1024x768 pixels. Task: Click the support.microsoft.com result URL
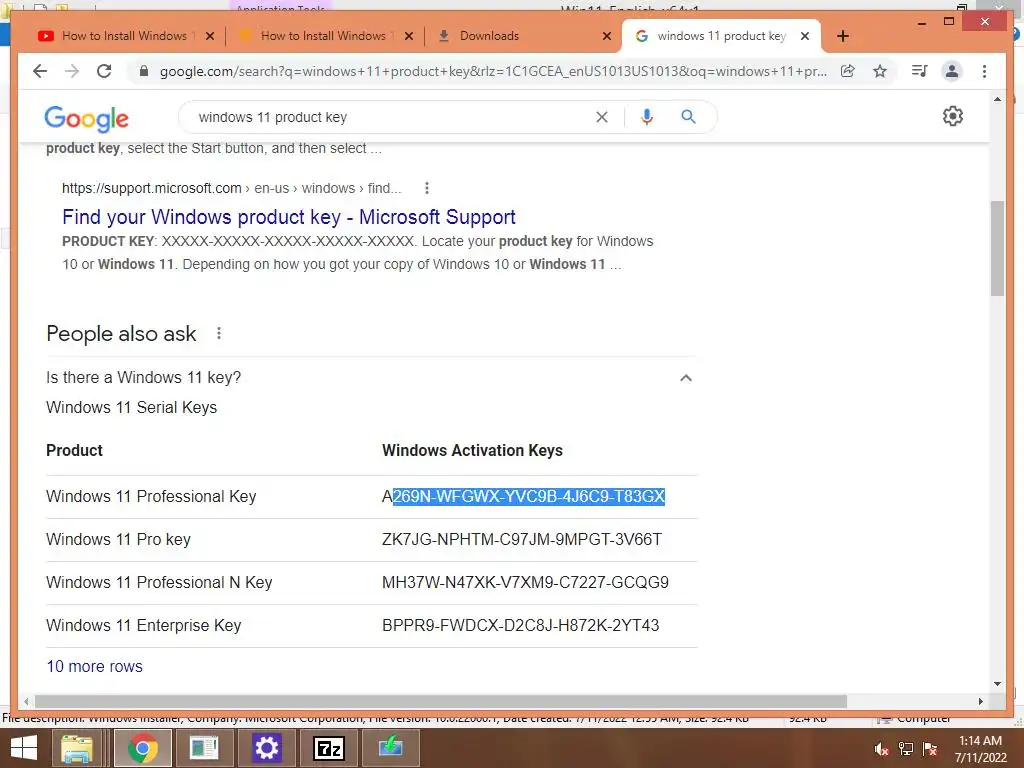[232, 188]
